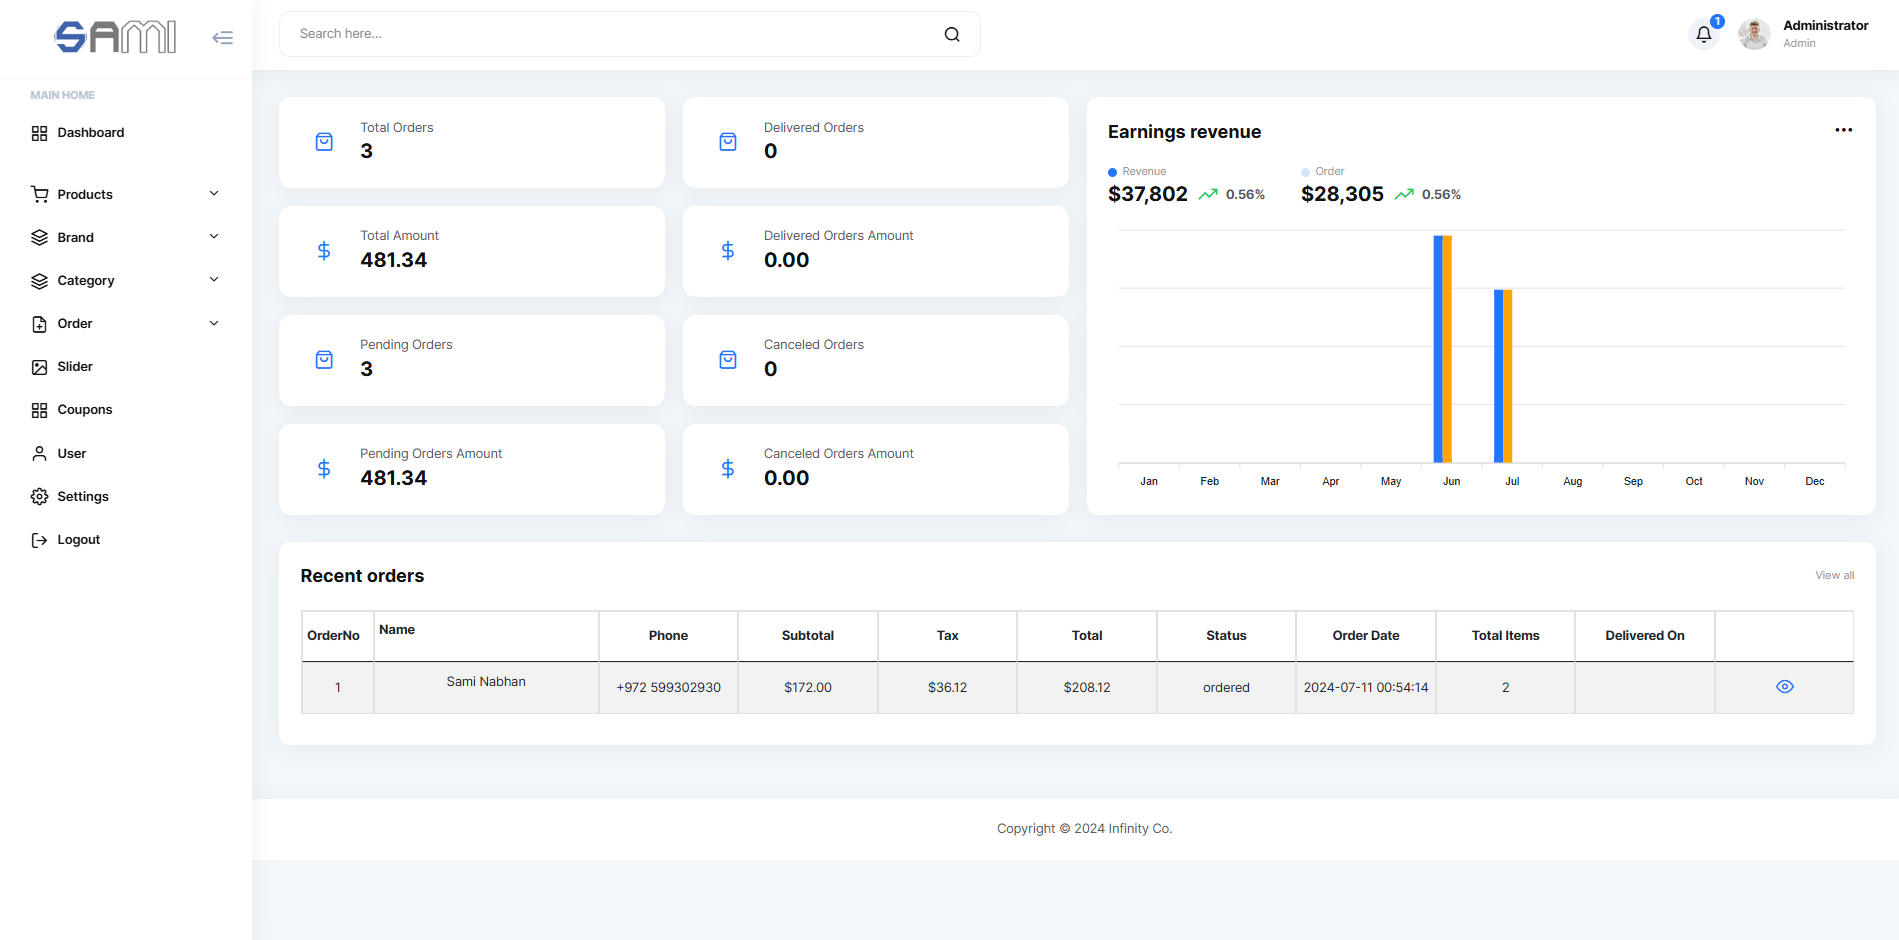Expand the Brand dropdown

(x=214, y=236)
